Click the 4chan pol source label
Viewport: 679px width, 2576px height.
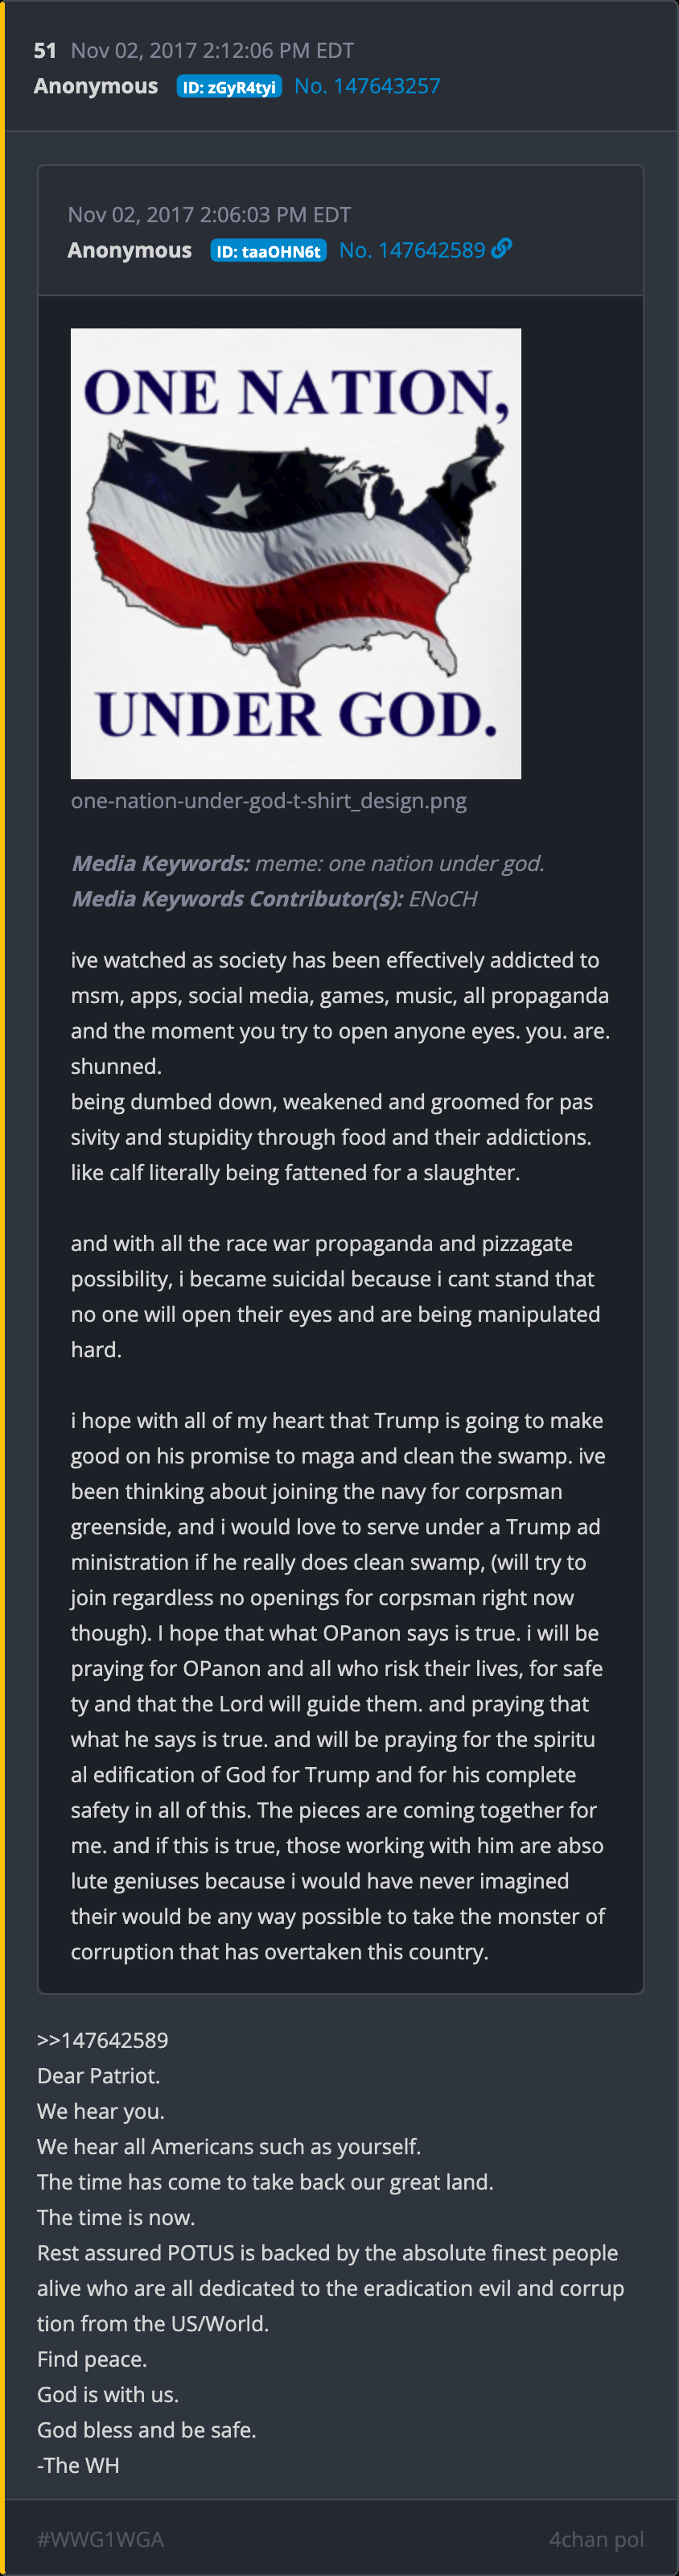[x=596, y=2539]
